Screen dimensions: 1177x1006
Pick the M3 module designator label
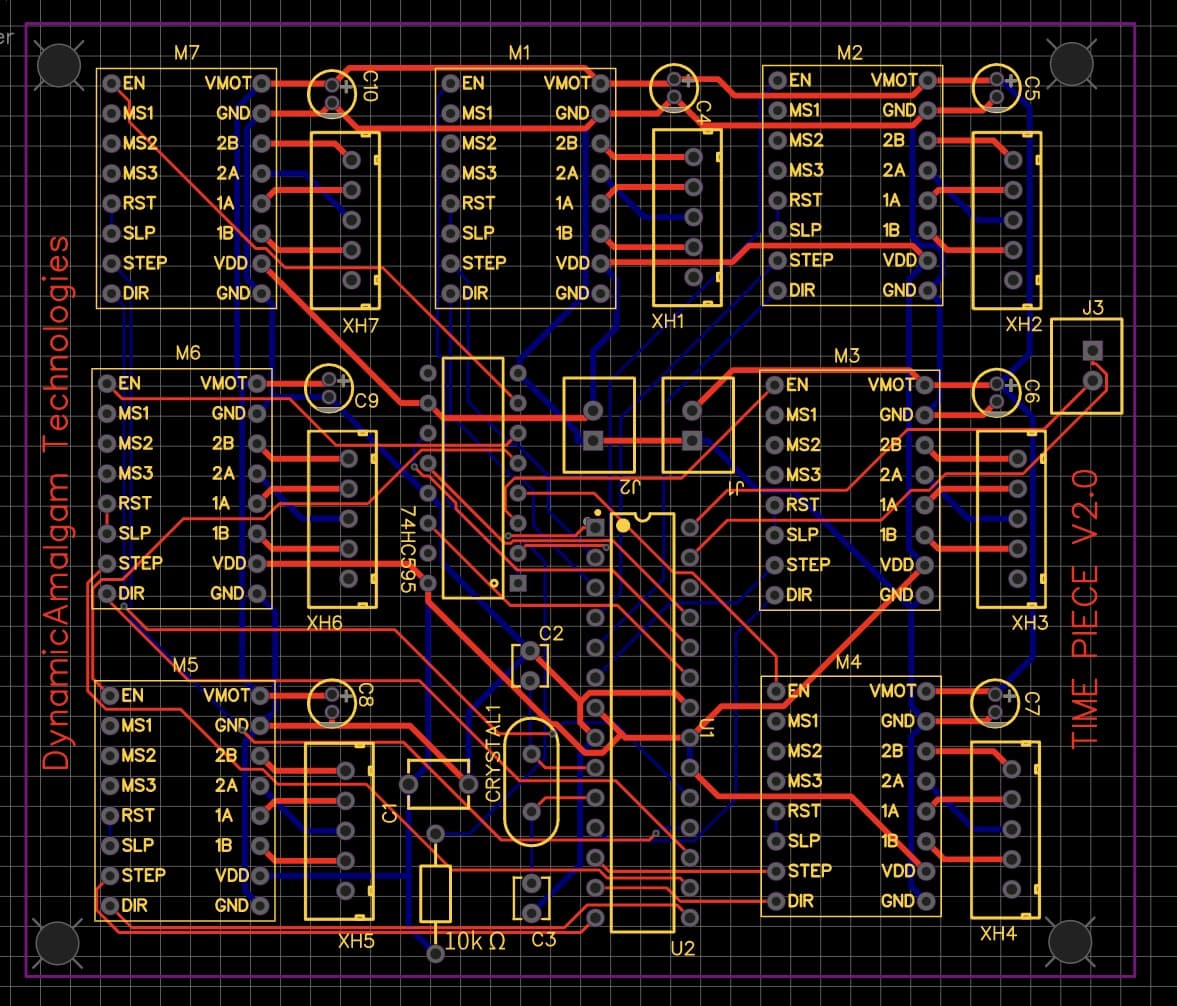pos(847,356)
